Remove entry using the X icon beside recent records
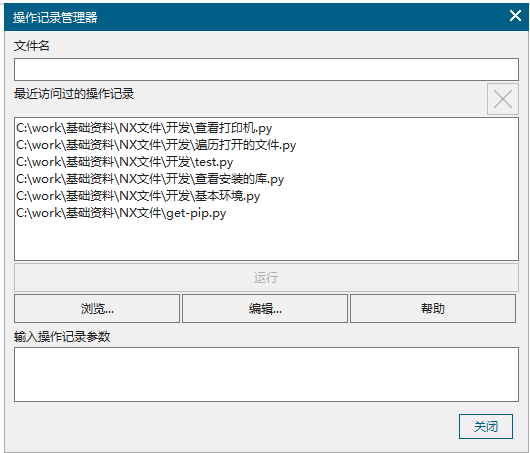The height and width of the screenshot is (453, 530). point(503,99)
